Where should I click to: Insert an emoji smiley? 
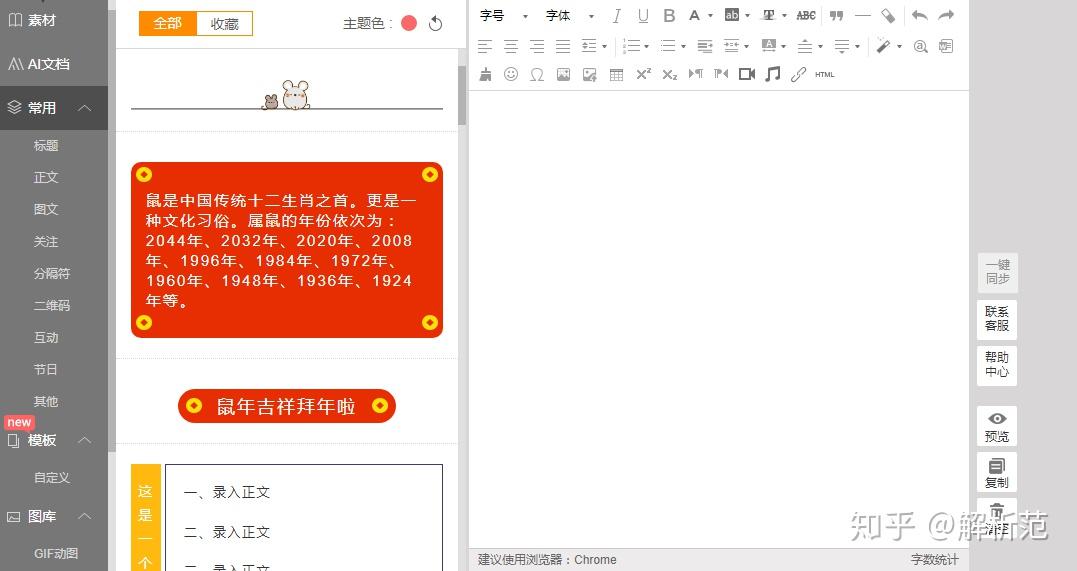click(x=511, y=74)
